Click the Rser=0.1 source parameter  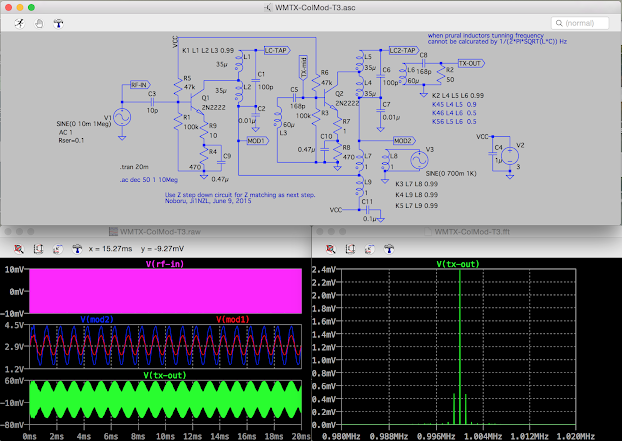[x=71, y=140]
